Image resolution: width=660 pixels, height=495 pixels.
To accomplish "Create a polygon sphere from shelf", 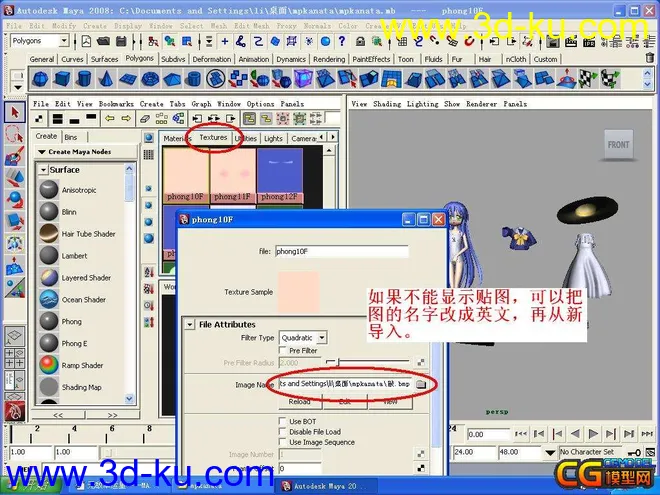I will (x=40, y=79).
